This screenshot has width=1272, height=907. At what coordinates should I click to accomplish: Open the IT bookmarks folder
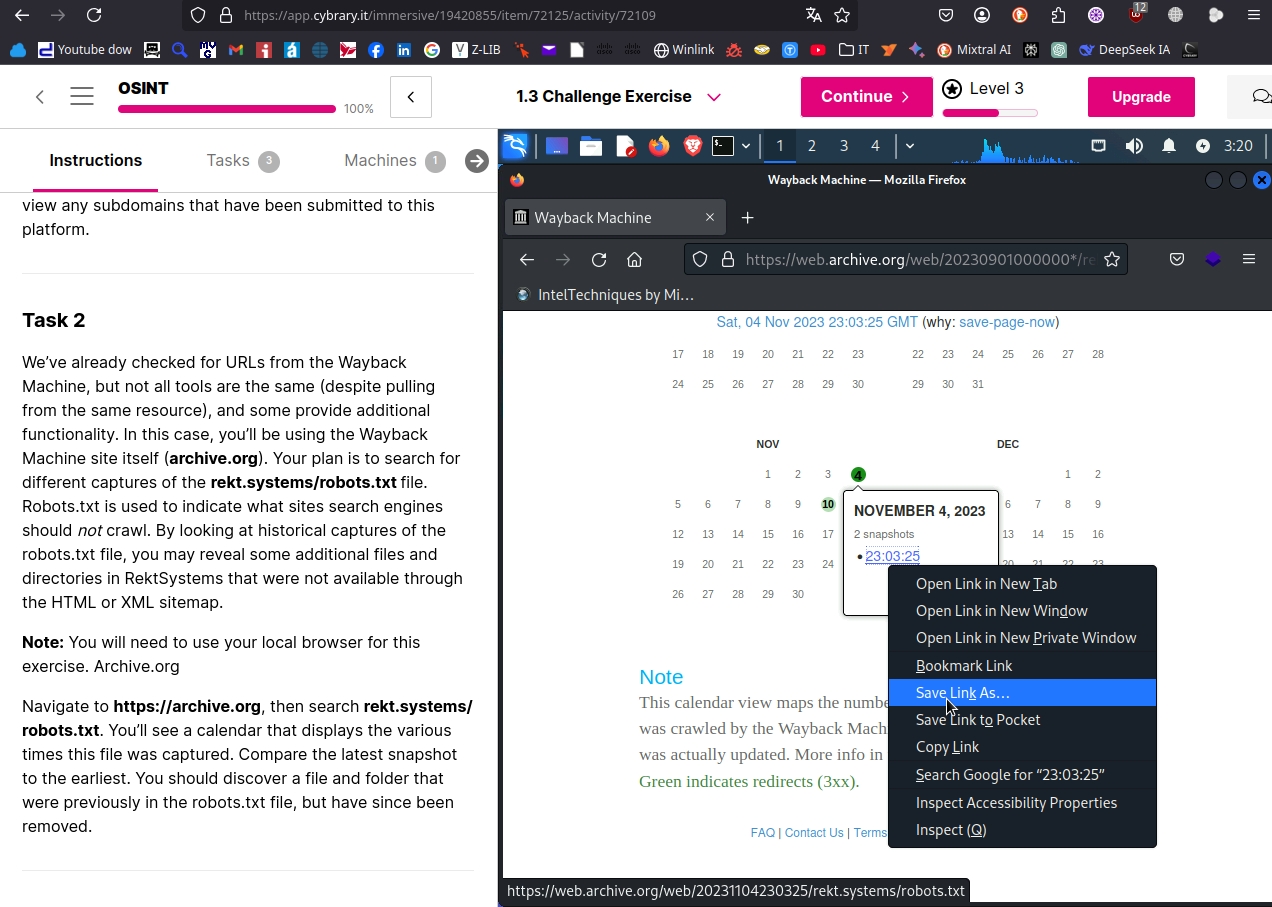click(854, 49)
